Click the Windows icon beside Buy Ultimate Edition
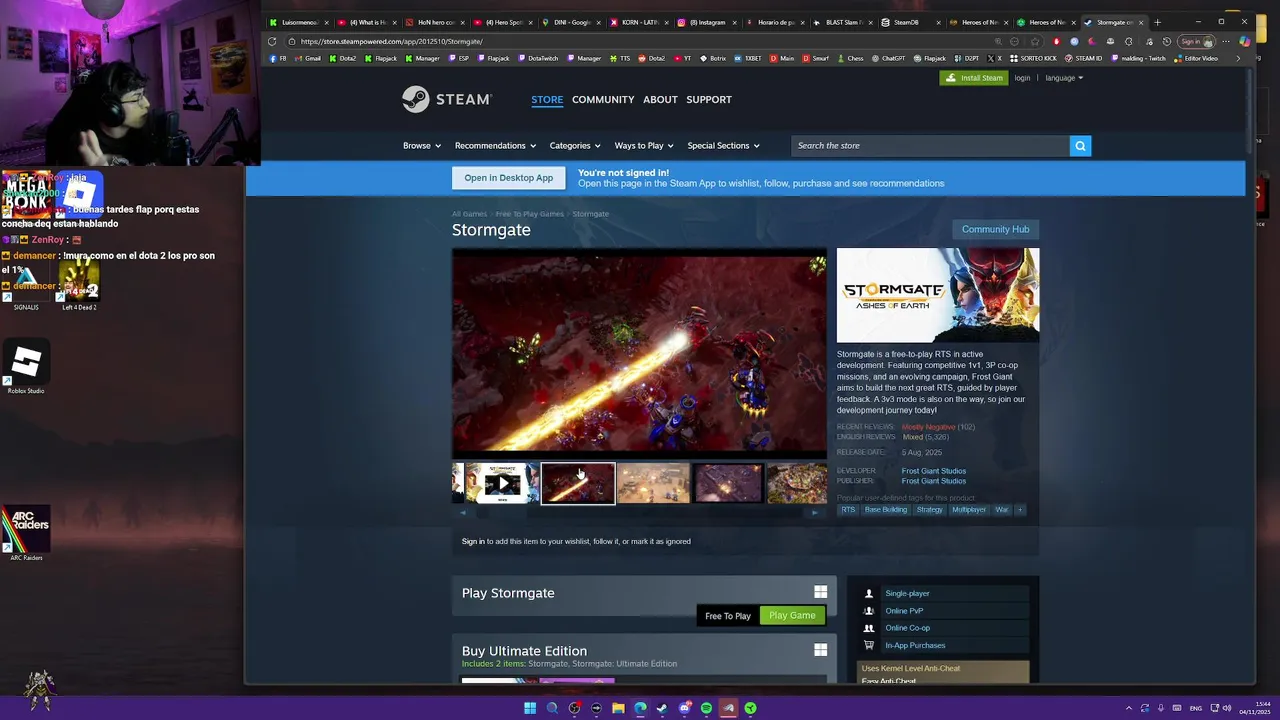The width and height of the screenshot is (1280, 720). 820,650
